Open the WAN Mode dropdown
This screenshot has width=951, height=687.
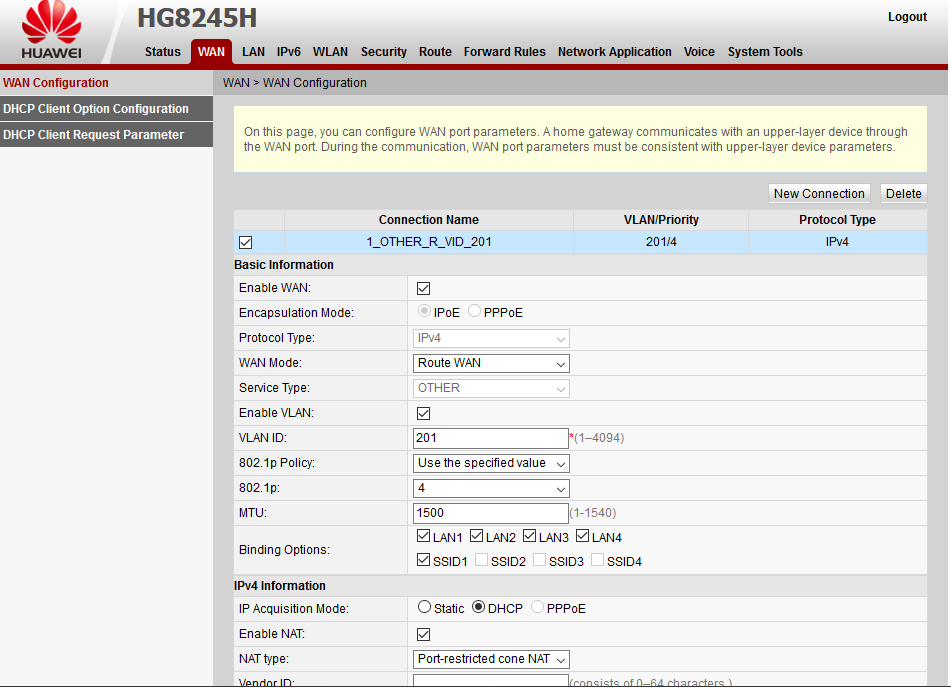(491, 363)
